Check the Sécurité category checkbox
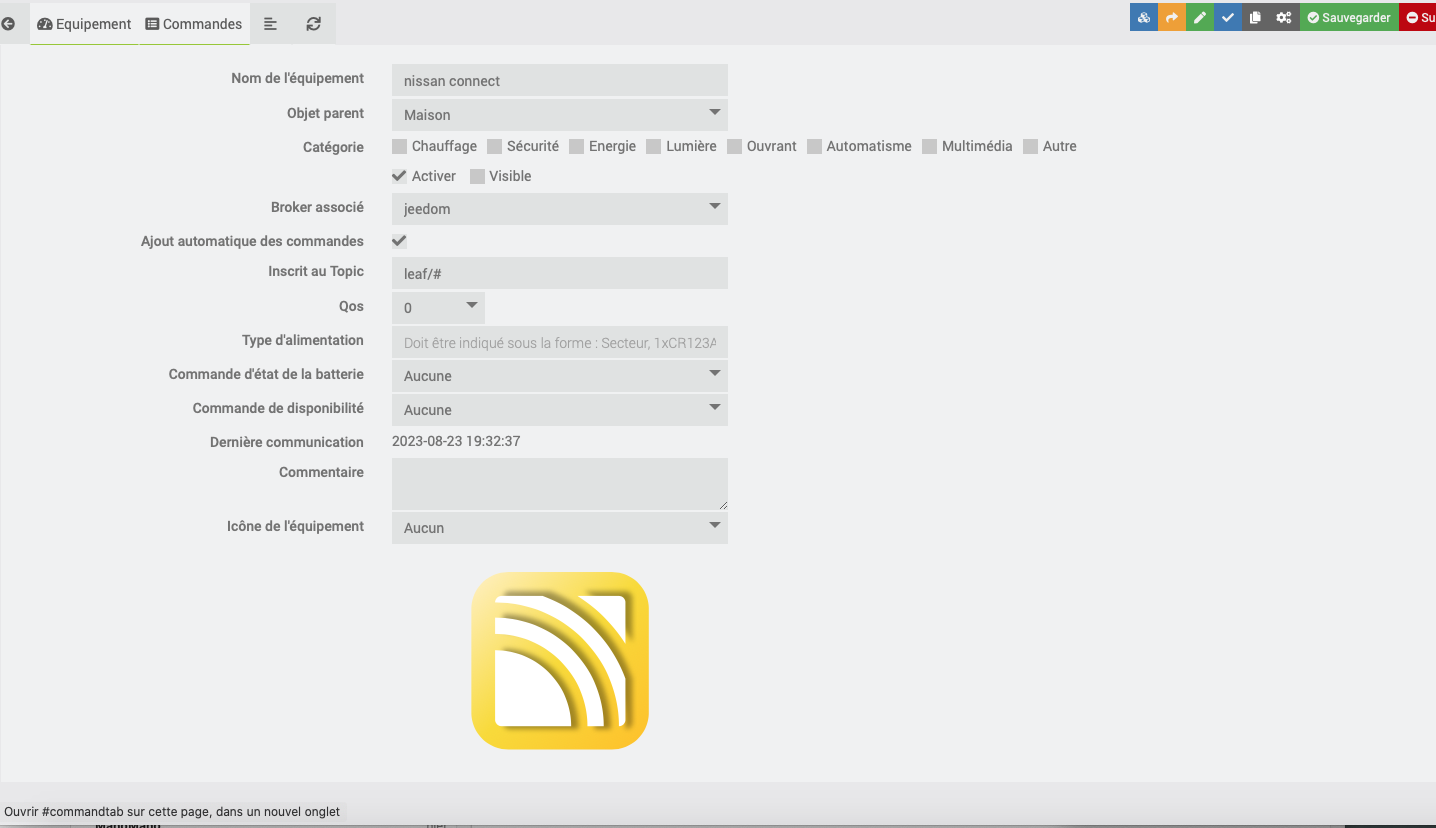The height and width of the screenshot is (828, 1436). pos(494,146)
